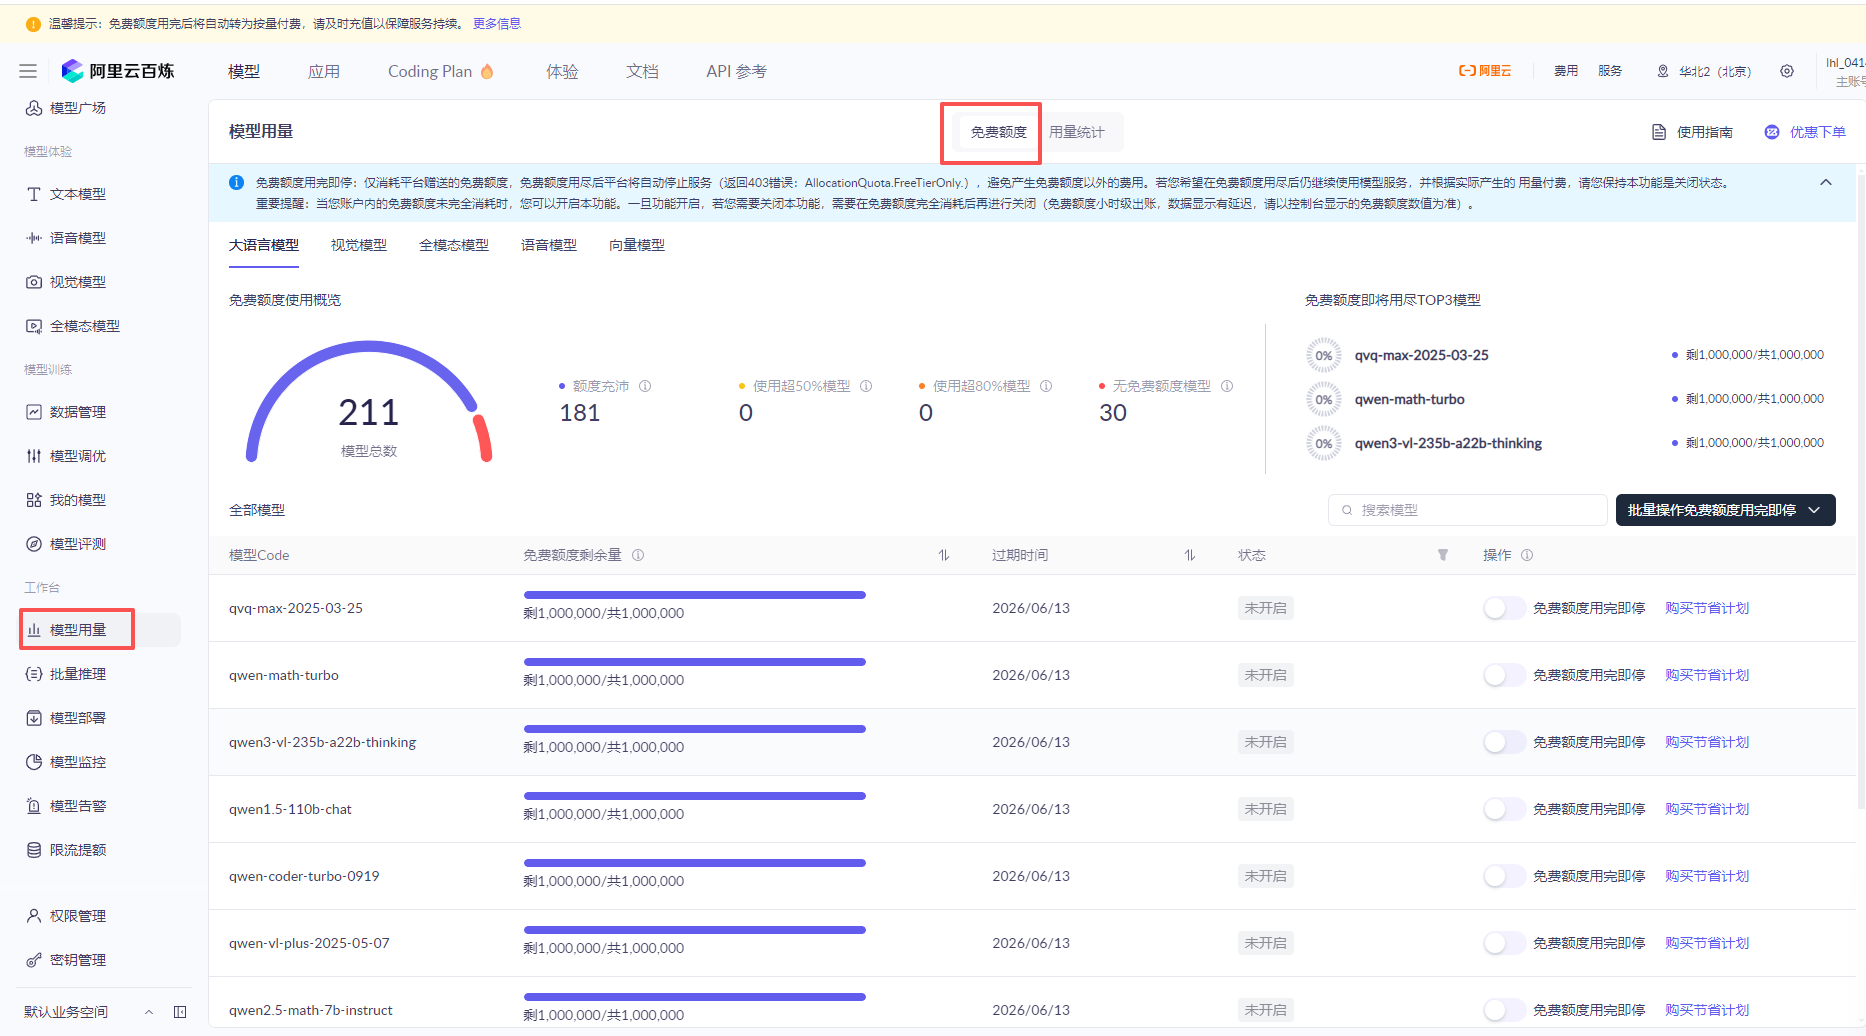Screen dimensions: 1866x1036
Task: Select the 全模态模型 category tab
Action: click(x=454, y=245)
